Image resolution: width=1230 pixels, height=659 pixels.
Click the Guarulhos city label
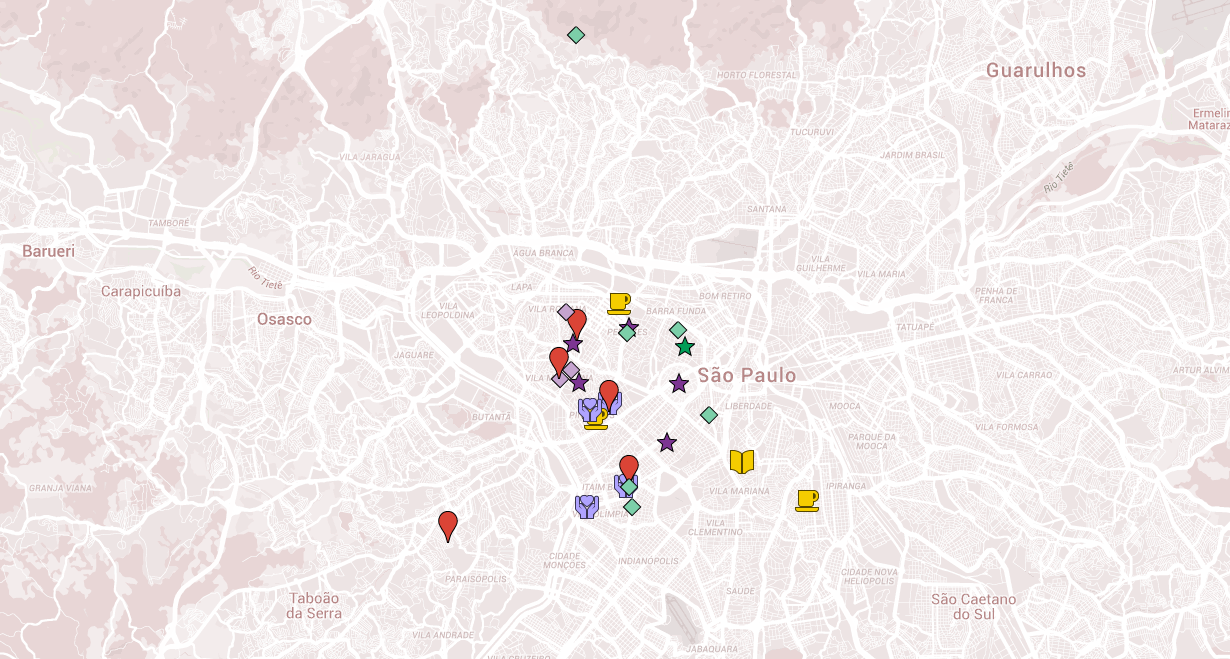tap(1036, 70)
